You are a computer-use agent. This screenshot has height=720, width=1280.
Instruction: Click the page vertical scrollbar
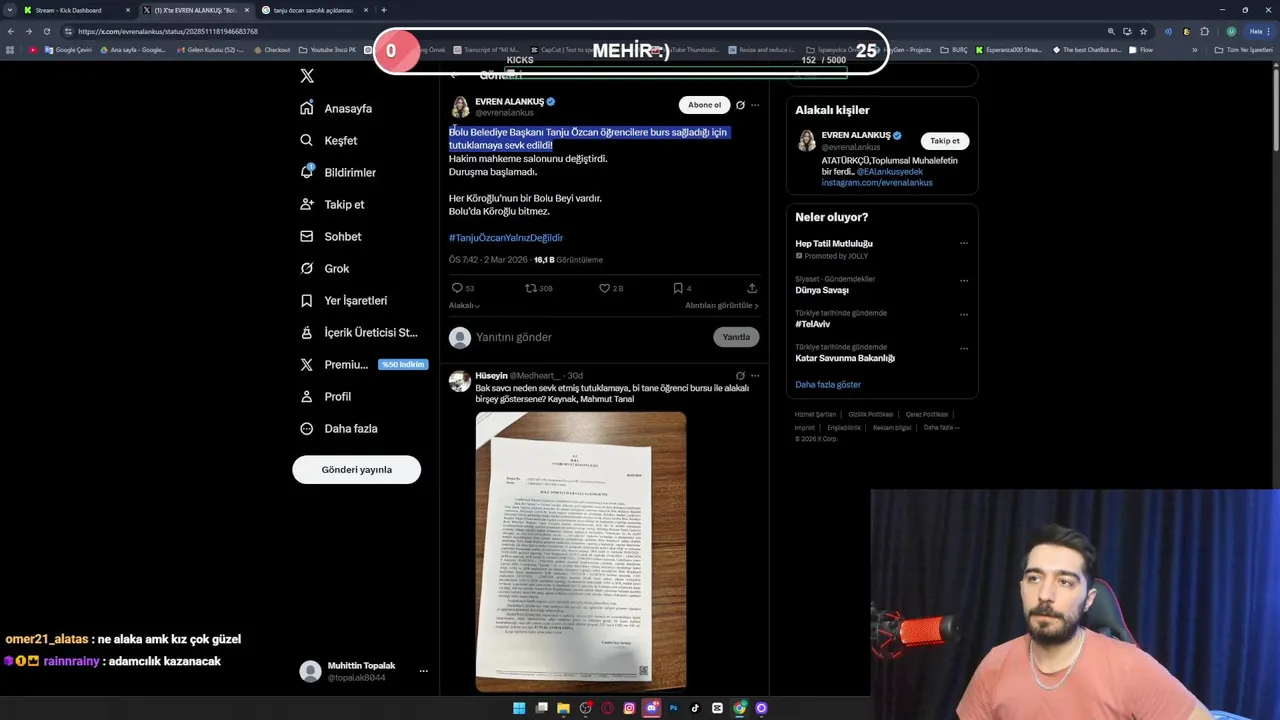coord(1275,110)
